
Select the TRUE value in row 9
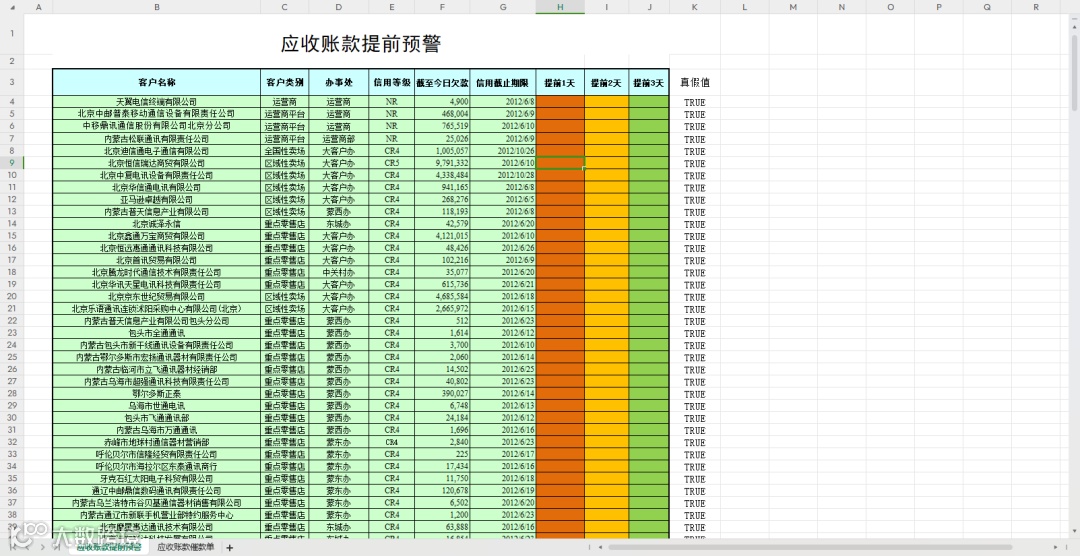pyautogui.click(x=694, y=164)
